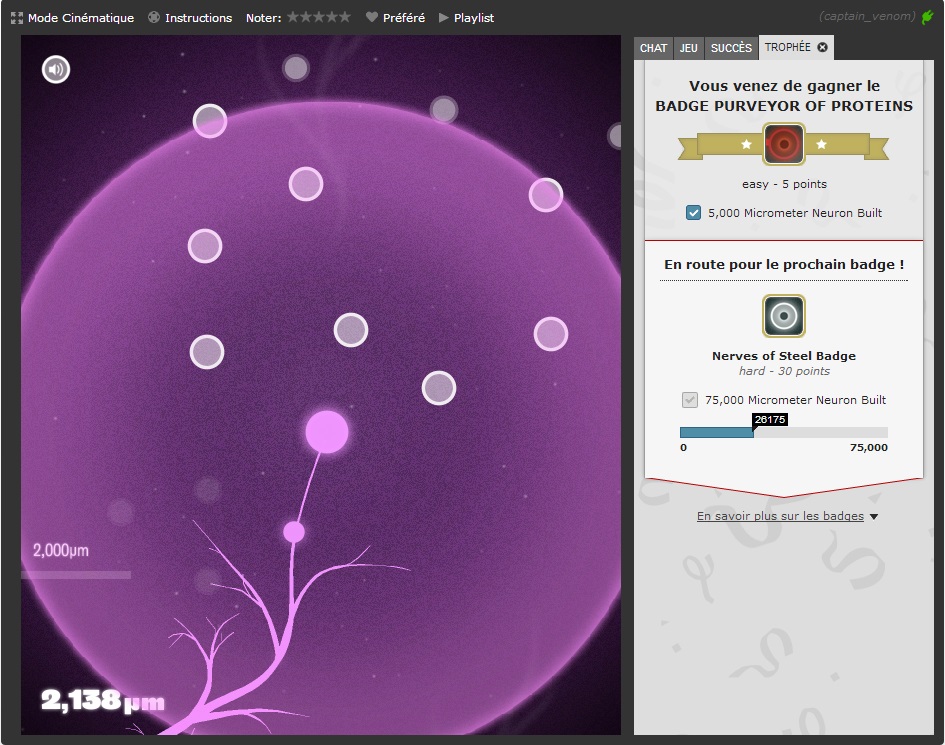
Task: Toggle 75,000 Micrometer Neuron Built checkbox
Action: [x=690, y=400]
